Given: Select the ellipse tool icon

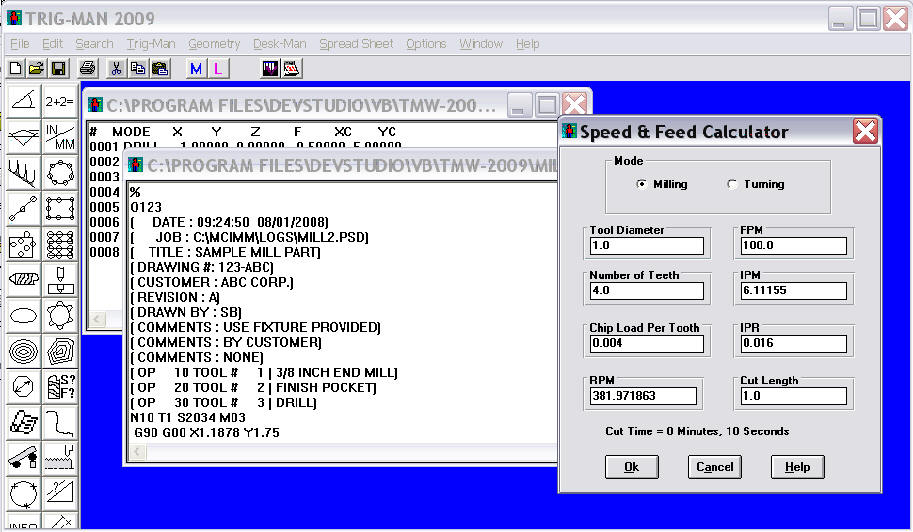Looking at the screenshot, I should tap(23, 315).
